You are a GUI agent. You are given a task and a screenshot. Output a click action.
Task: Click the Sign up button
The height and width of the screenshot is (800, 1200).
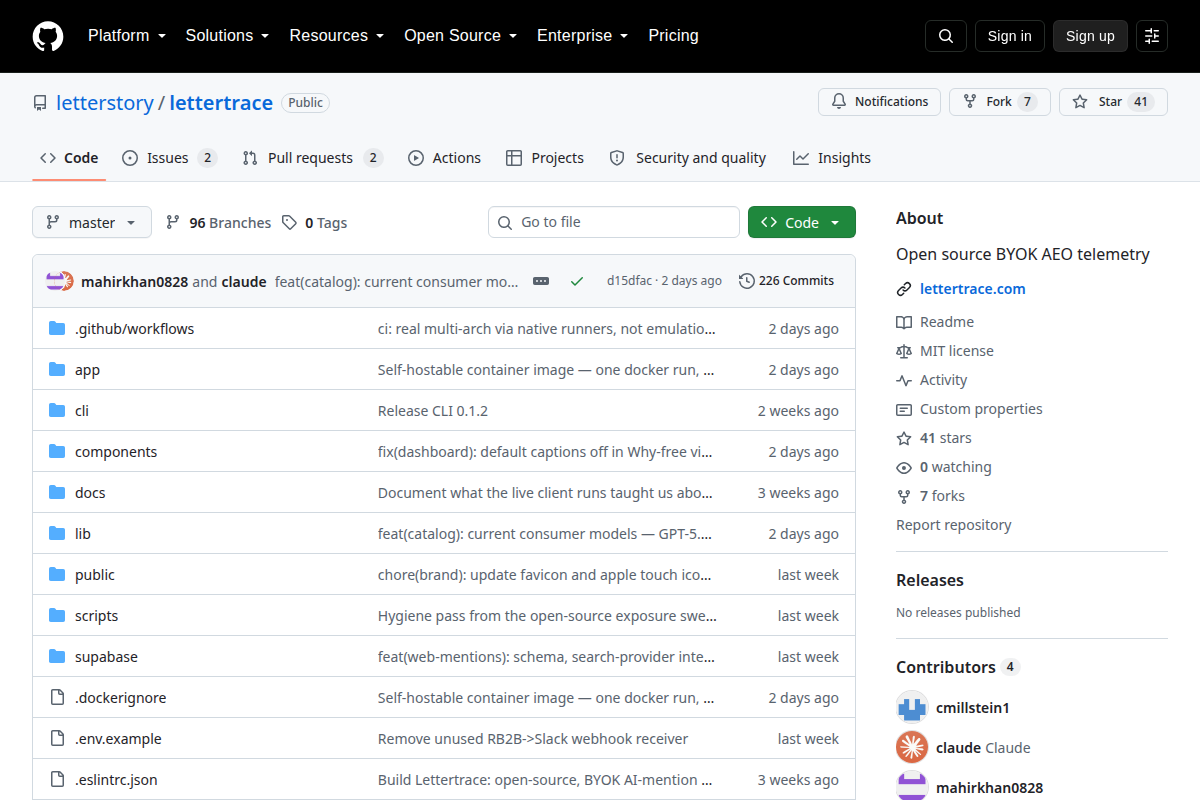click(x=1090, y=36)
